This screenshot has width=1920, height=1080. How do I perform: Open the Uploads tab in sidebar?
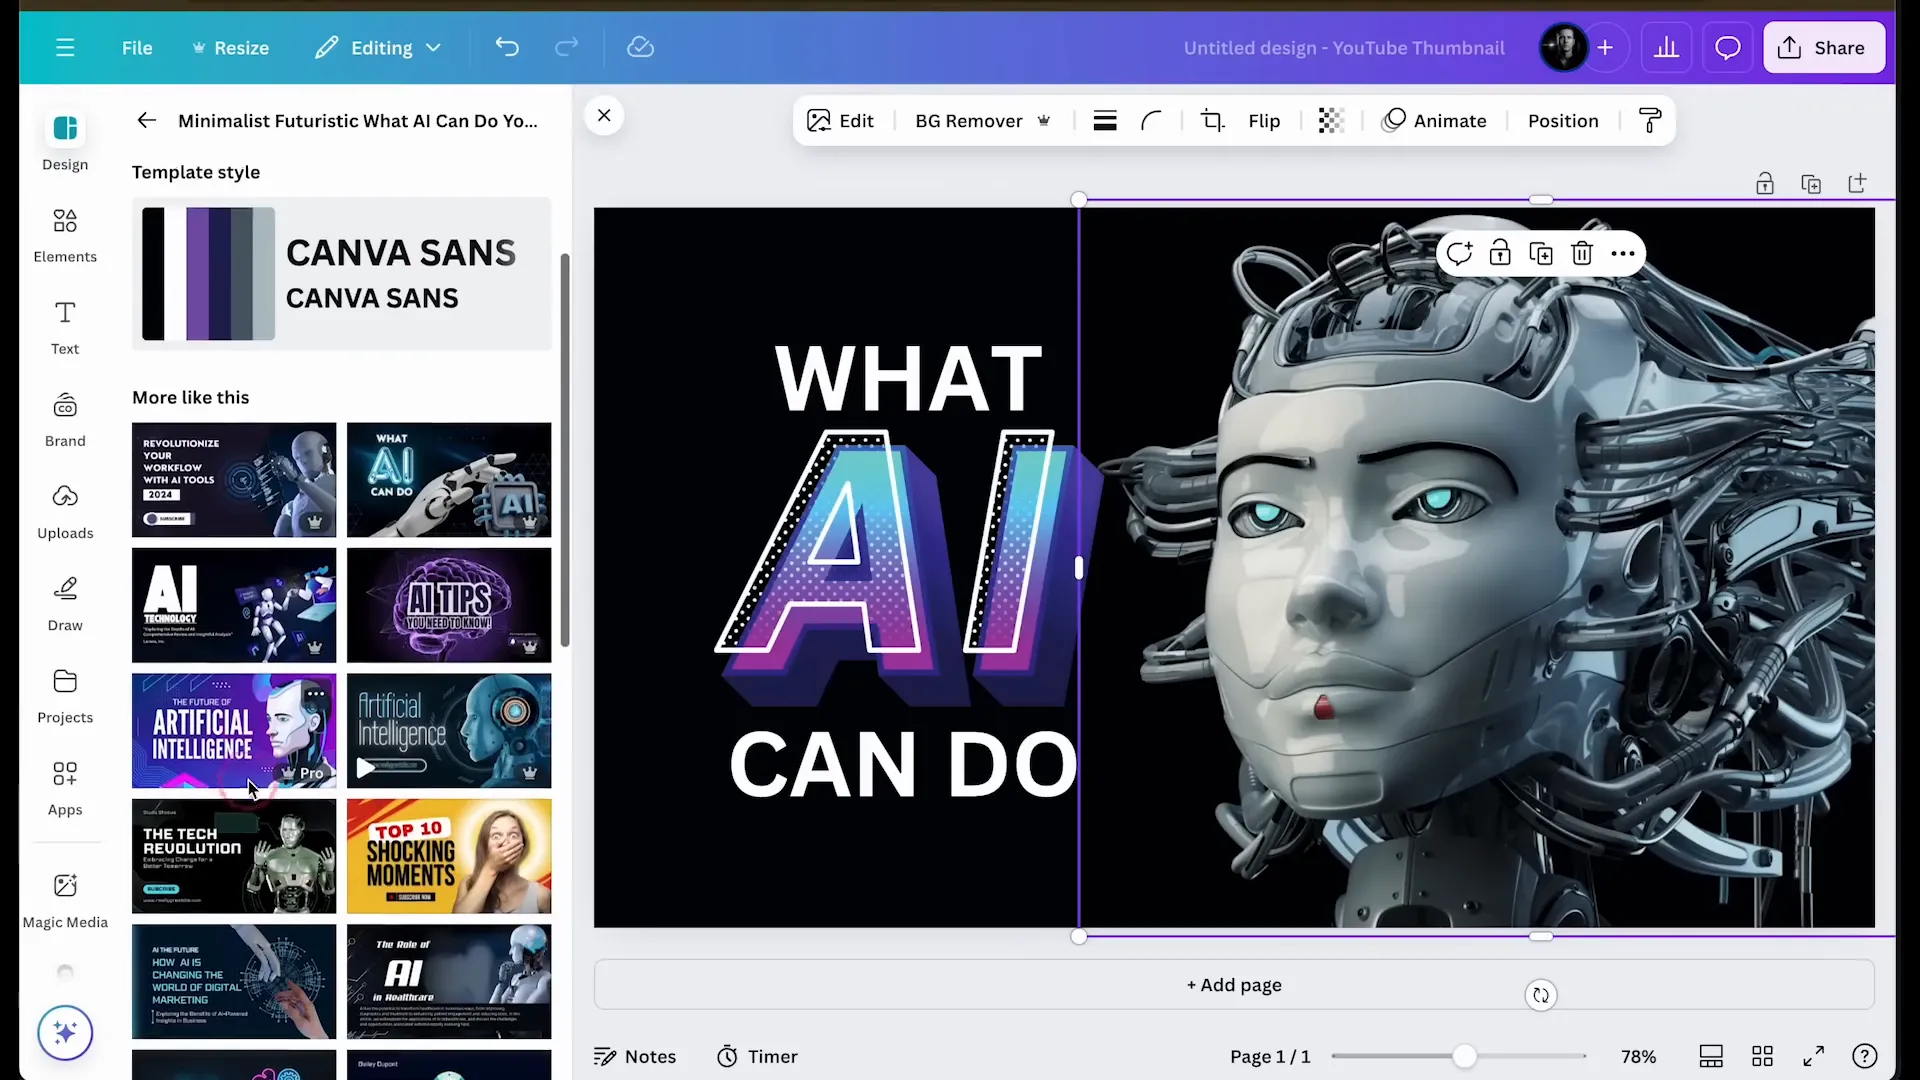(x=65, y=512)
